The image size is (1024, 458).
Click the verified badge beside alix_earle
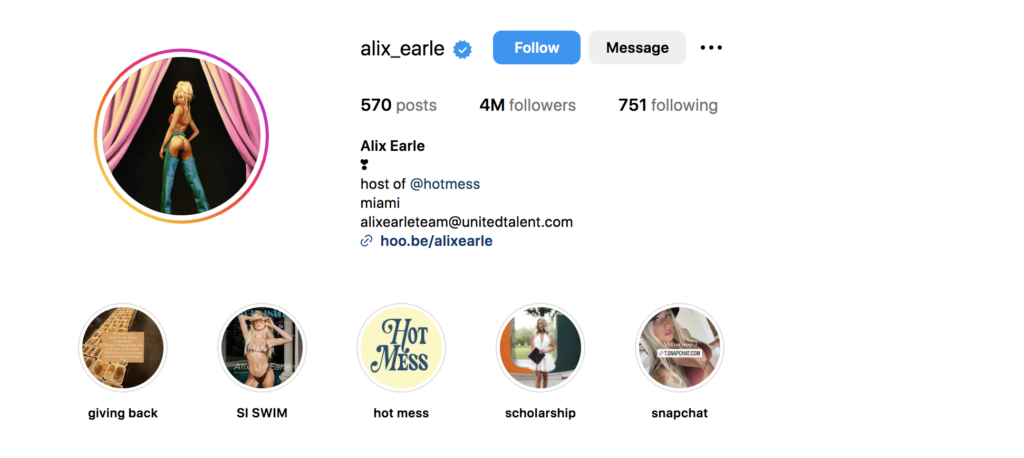pyautogui.click(x=463, y=49)
